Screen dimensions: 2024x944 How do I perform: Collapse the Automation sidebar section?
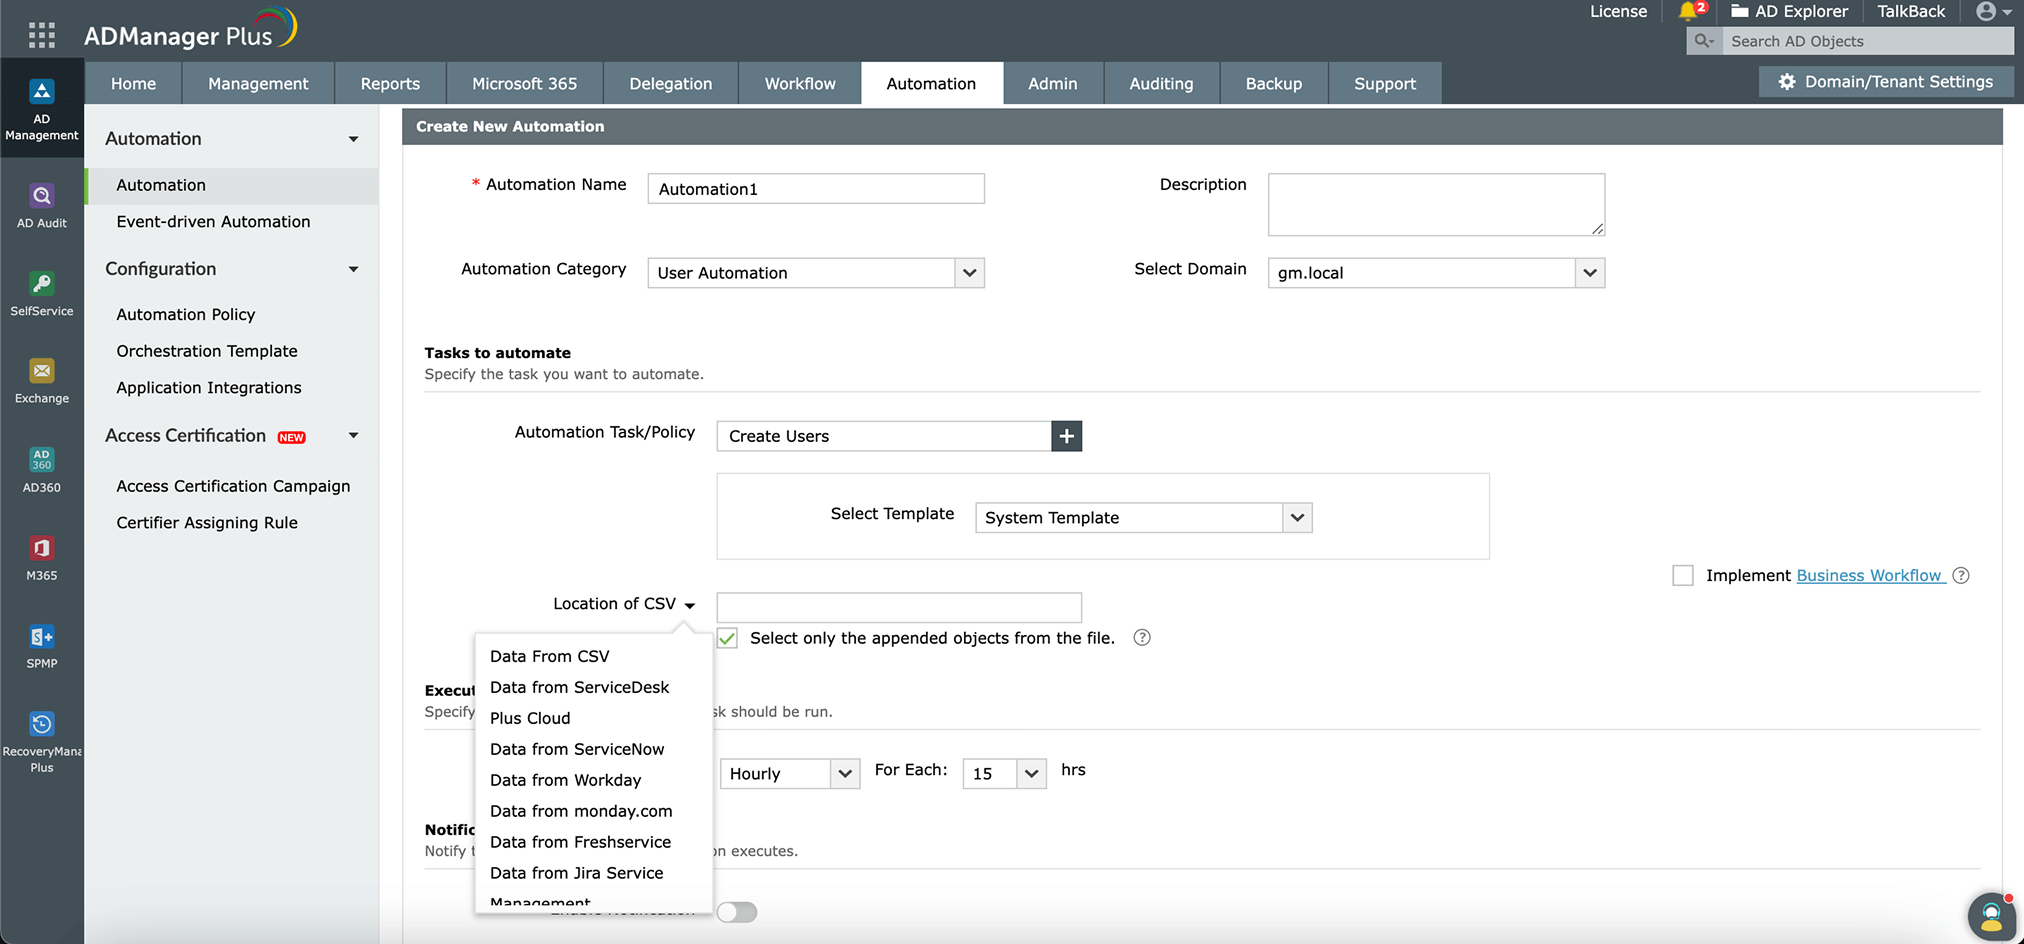coord(353,139)
